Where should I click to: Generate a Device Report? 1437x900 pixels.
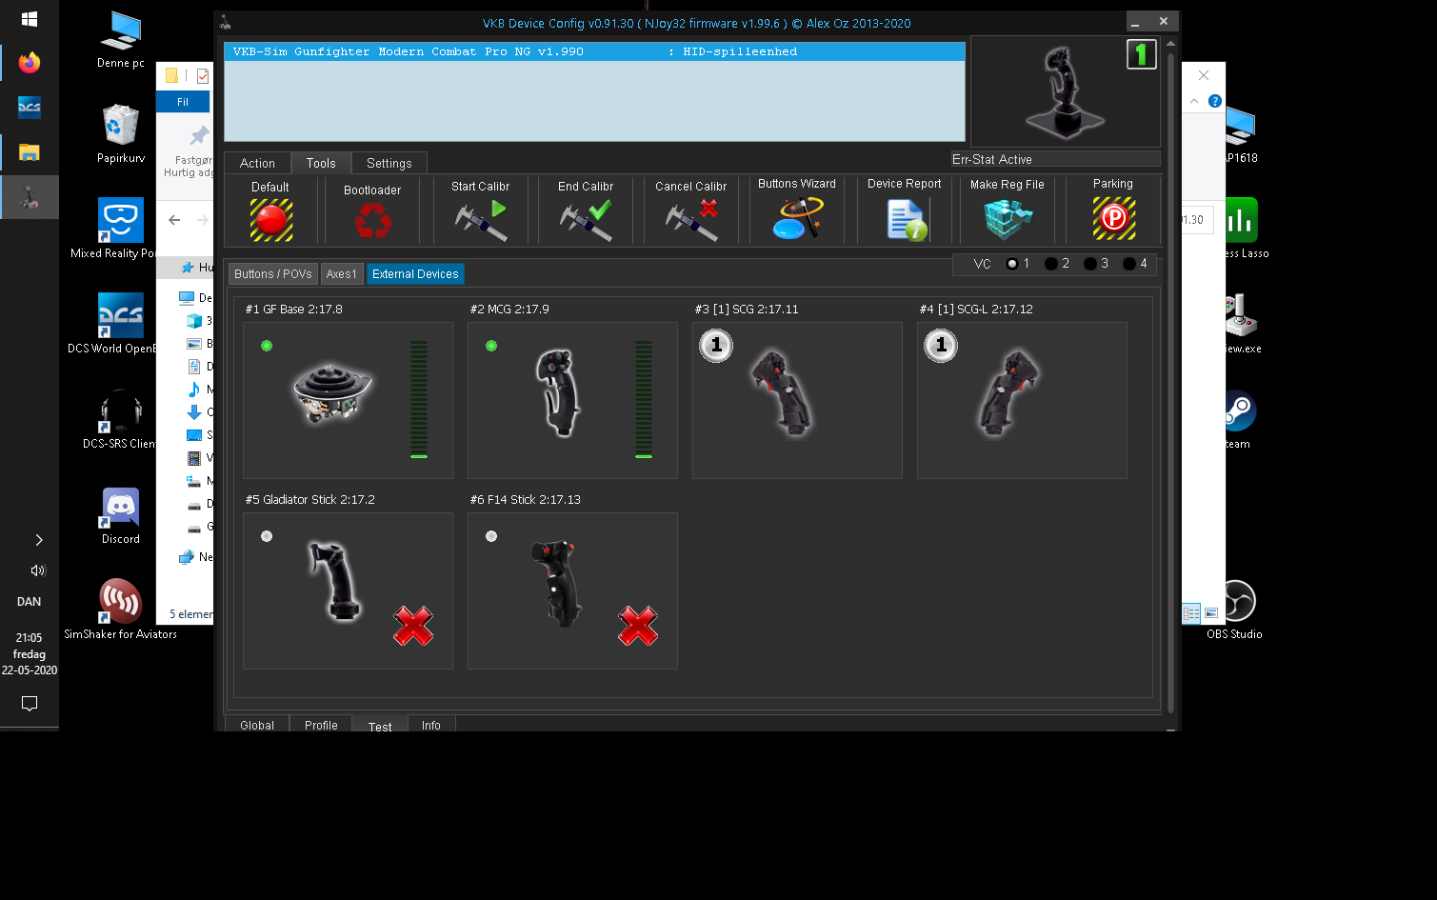(x=905, y=219)
